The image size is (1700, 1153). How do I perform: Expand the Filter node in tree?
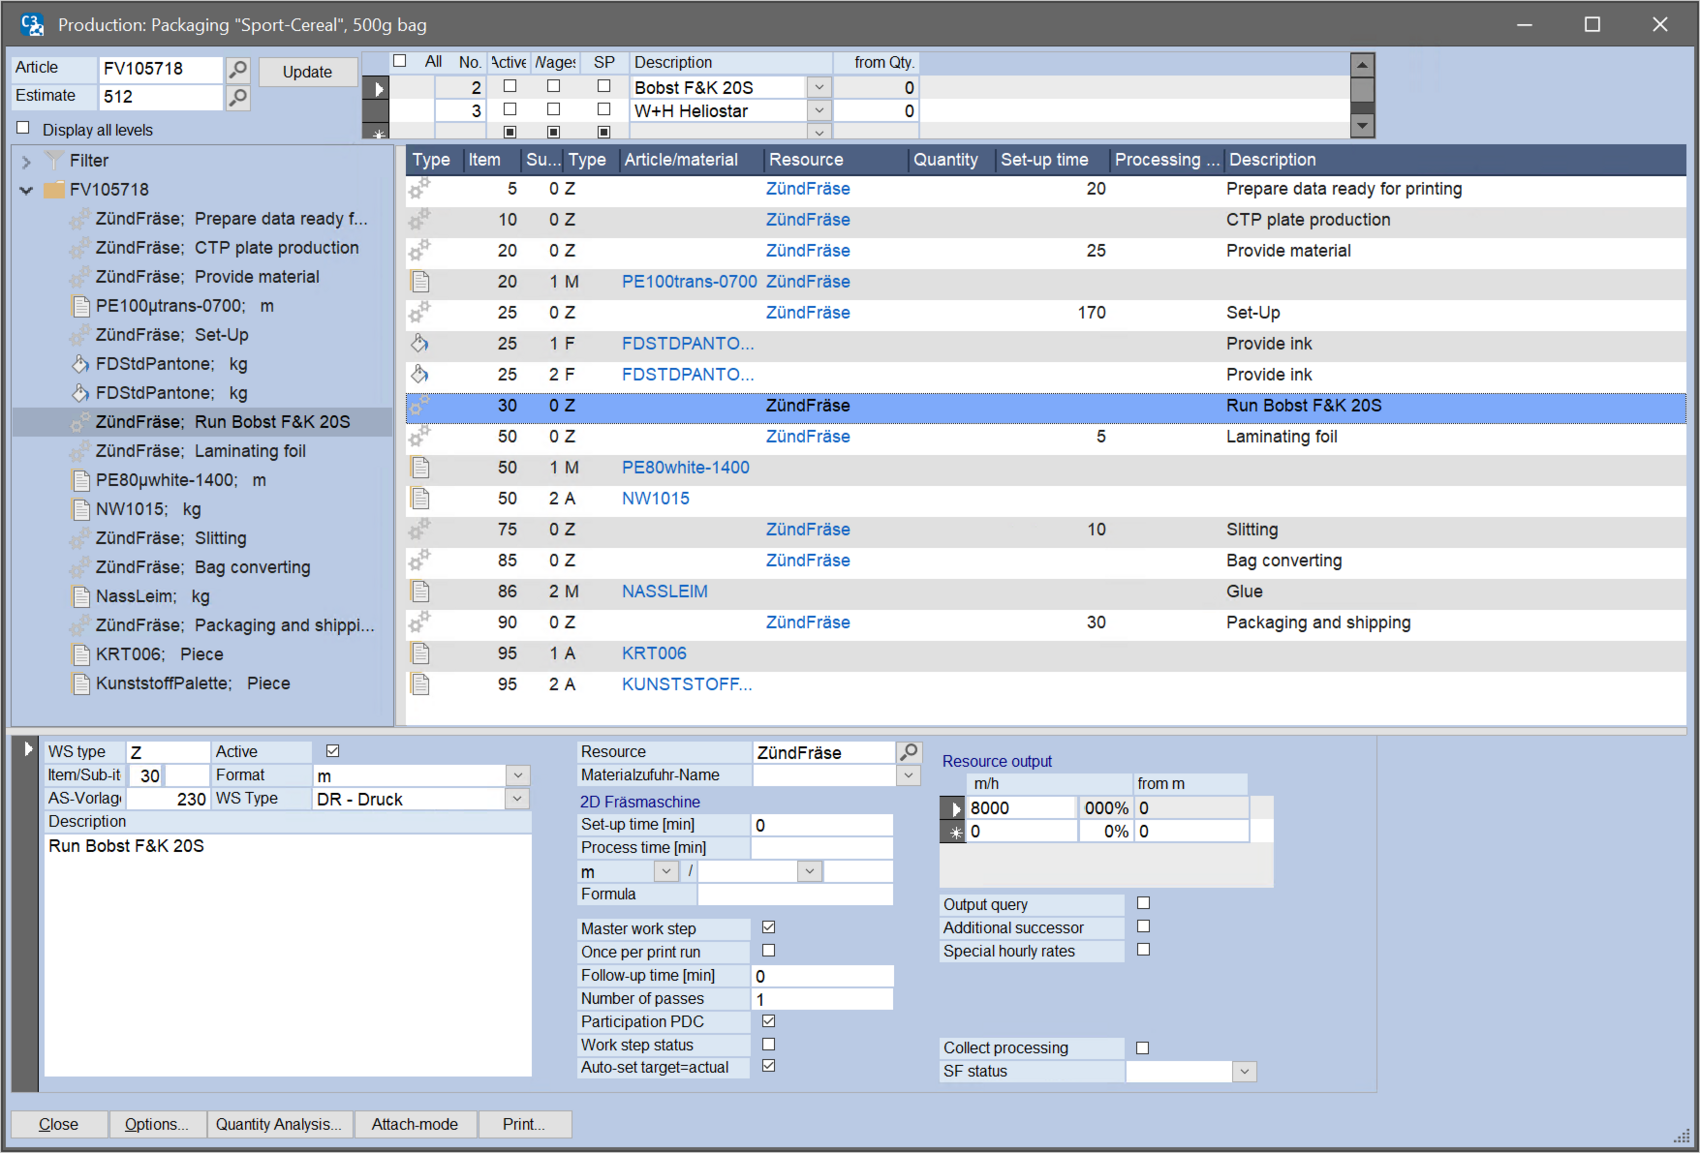click(27, 161)
